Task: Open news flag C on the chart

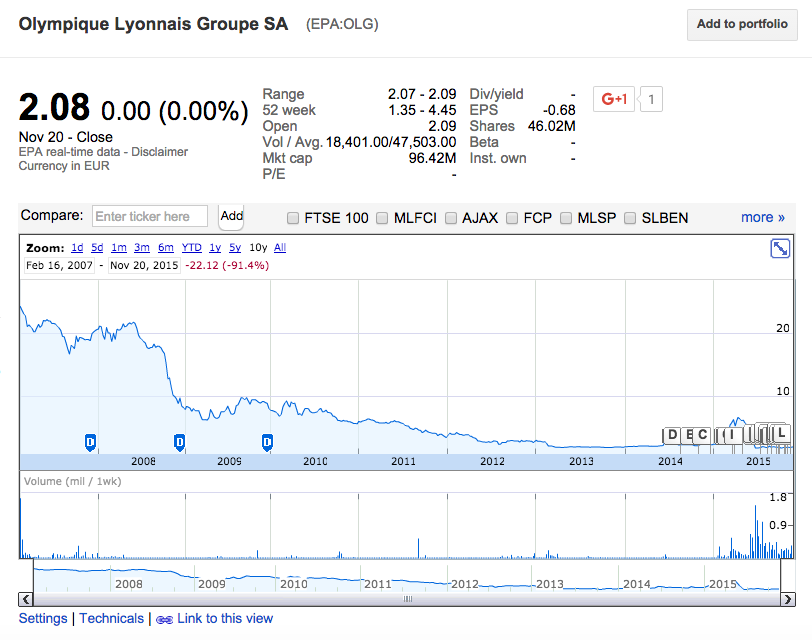Action: click(702, 435)
